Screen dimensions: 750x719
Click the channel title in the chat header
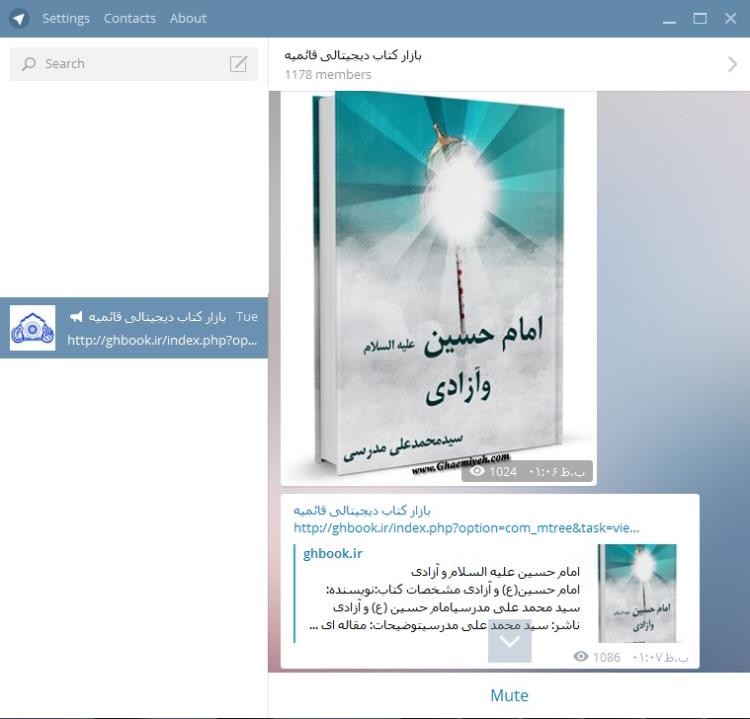(x=353, y=55)
